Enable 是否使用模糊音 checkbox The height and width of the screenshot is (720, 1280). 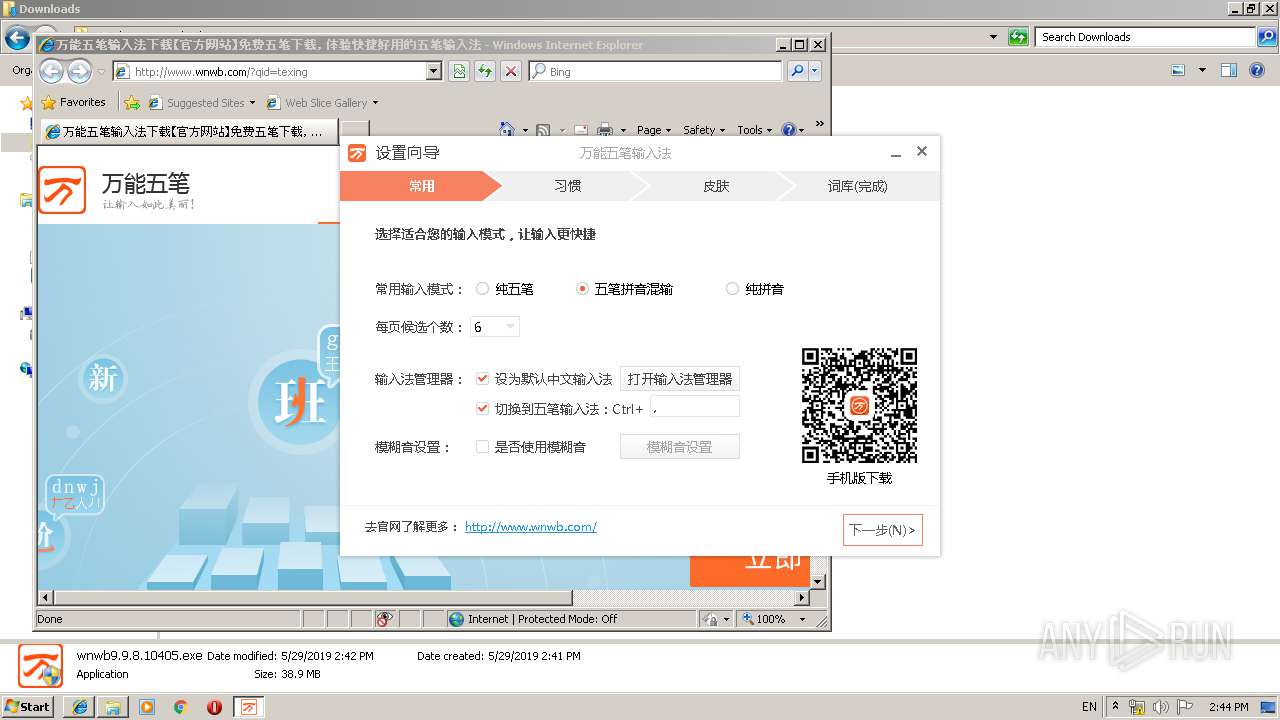click(483, 447)
